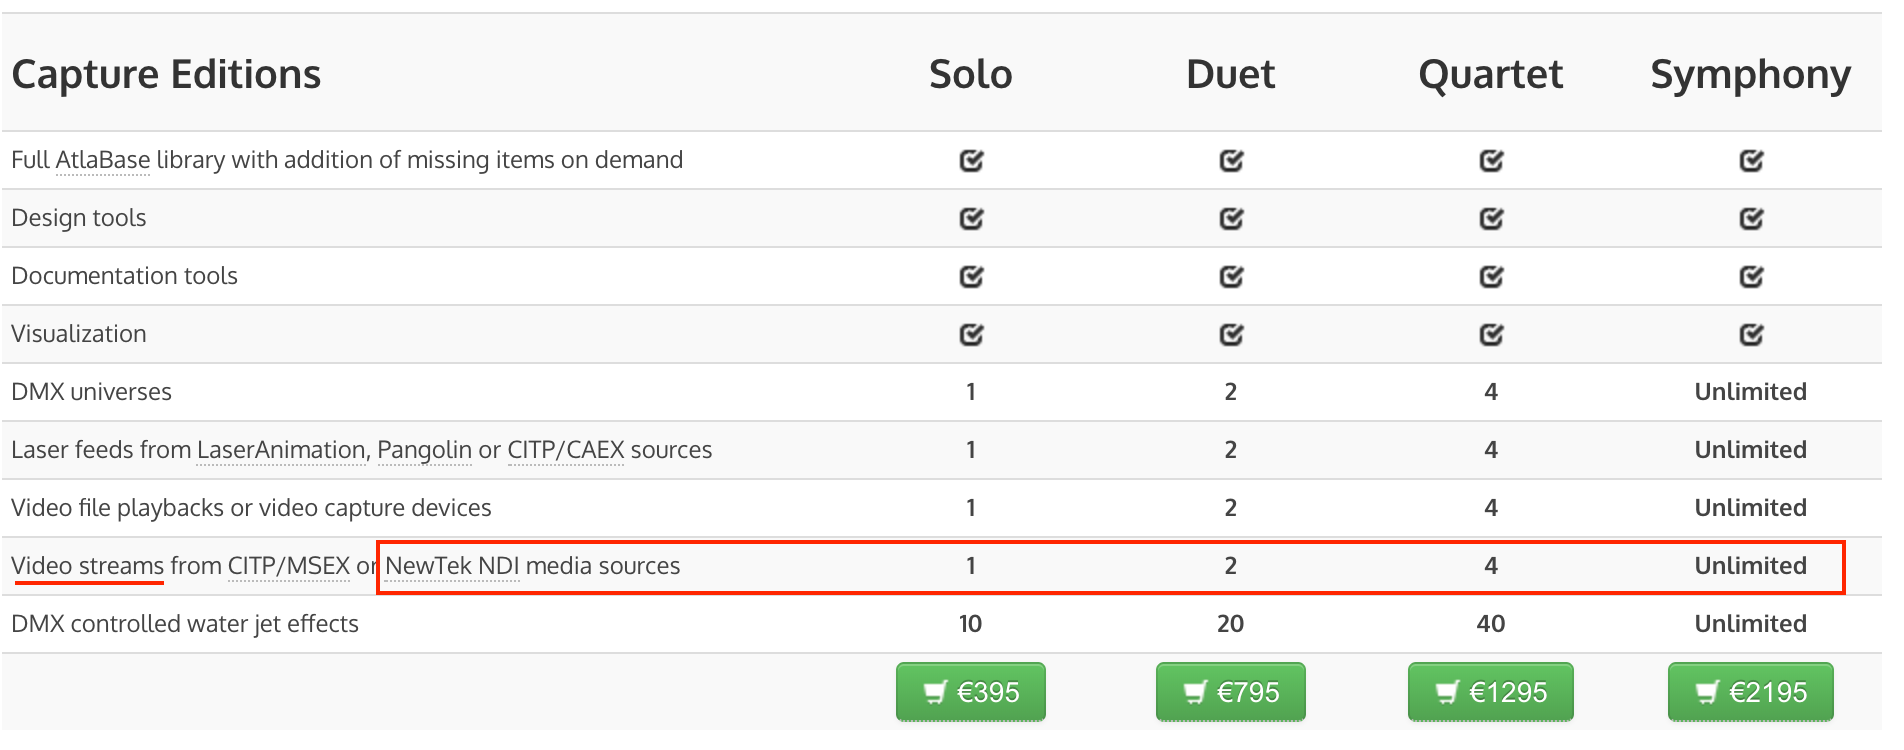Click the Solo €395 cart button
Image resolution: width=1904 pixels, height=750 pixels.
tap(970, 692)
